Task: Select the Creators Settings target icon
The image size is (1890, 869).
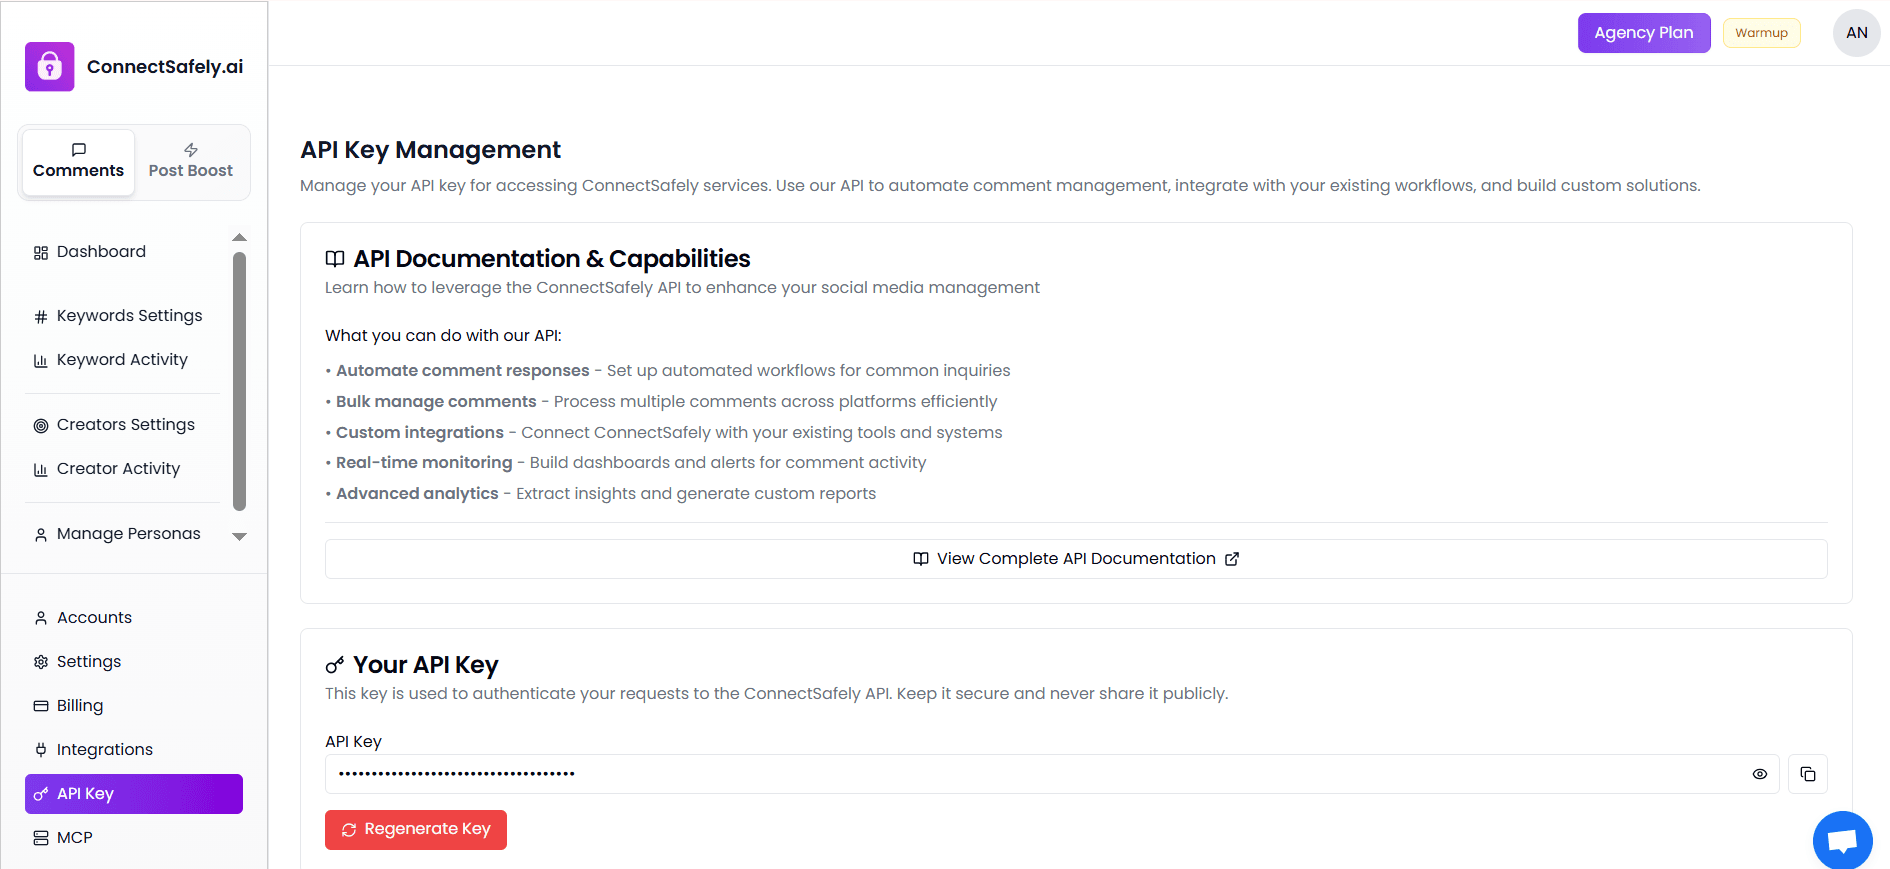Action: click(x=41, y=424)
